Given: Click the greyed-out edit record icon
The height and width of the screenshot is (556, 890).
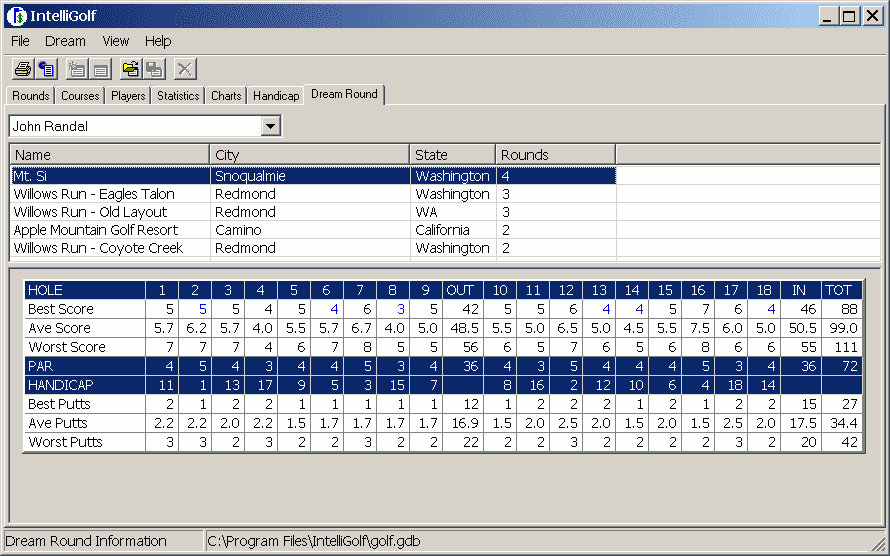Looking at the screenshot, I should tap(100, 69).
